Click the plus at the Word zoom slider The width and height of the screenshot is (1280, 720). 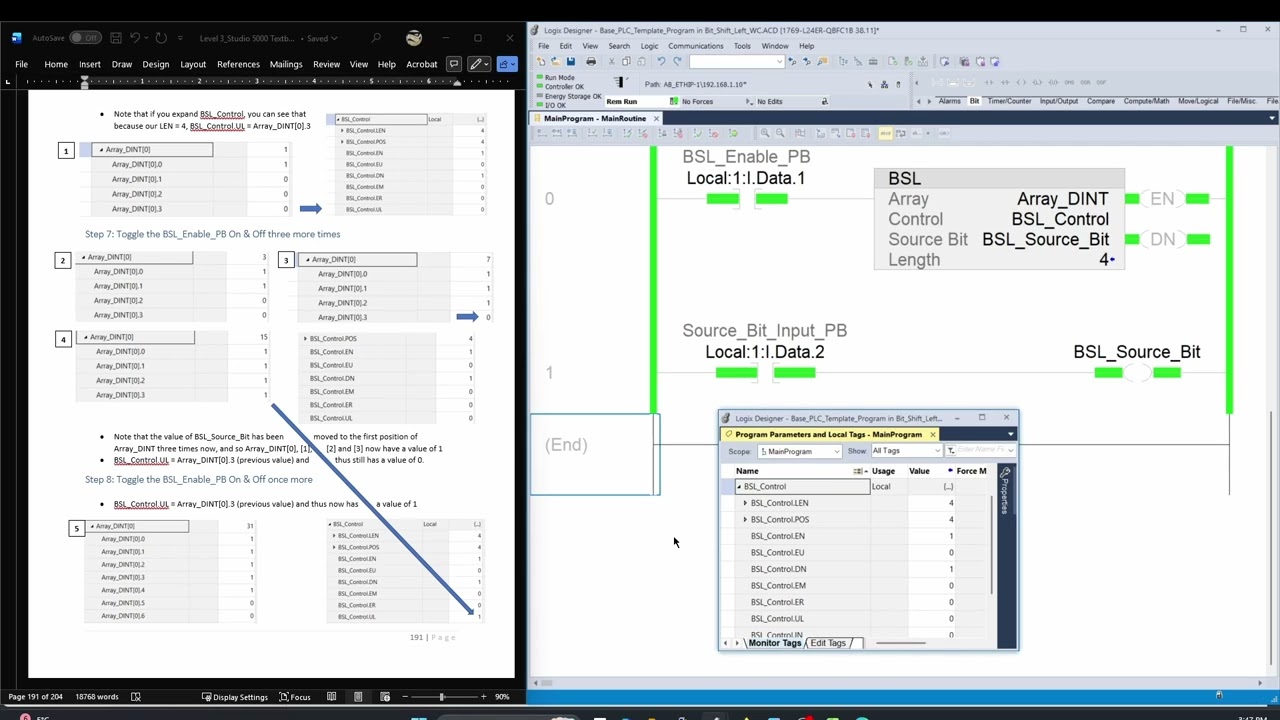pos(484,697)
